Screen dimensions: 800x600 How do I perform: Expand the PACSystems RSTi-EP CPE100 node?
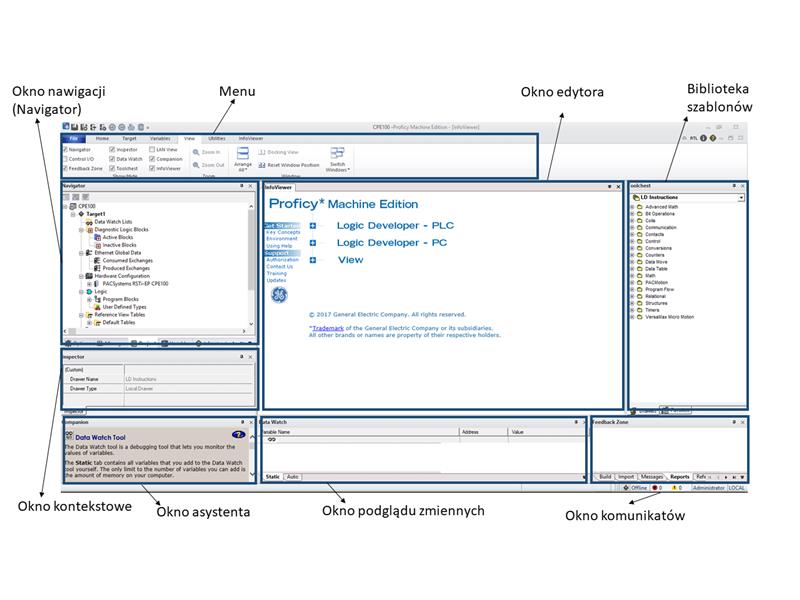[89, 284]
